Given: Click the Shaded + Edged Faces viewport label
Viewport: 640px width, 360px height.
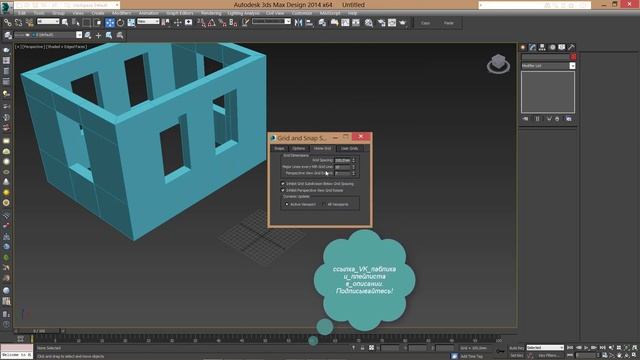Looking at the screenshot, I should (66, 47).
